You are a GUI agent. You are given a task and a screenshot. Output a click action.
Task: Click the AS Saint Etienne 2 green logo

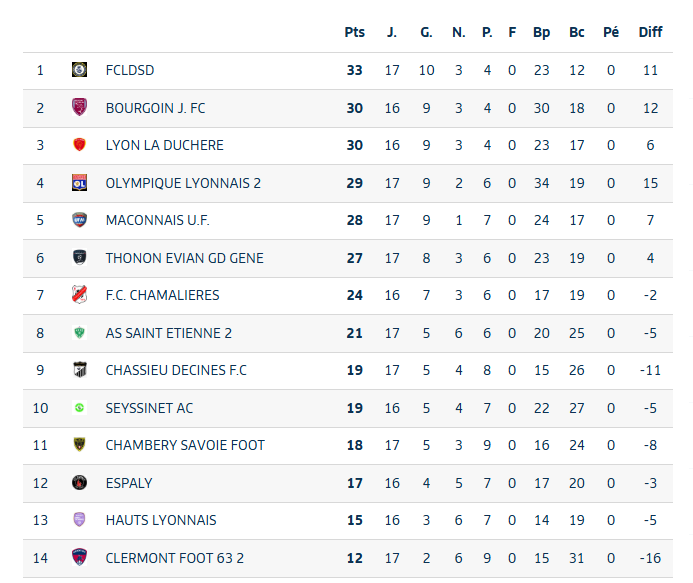[80, 333]
